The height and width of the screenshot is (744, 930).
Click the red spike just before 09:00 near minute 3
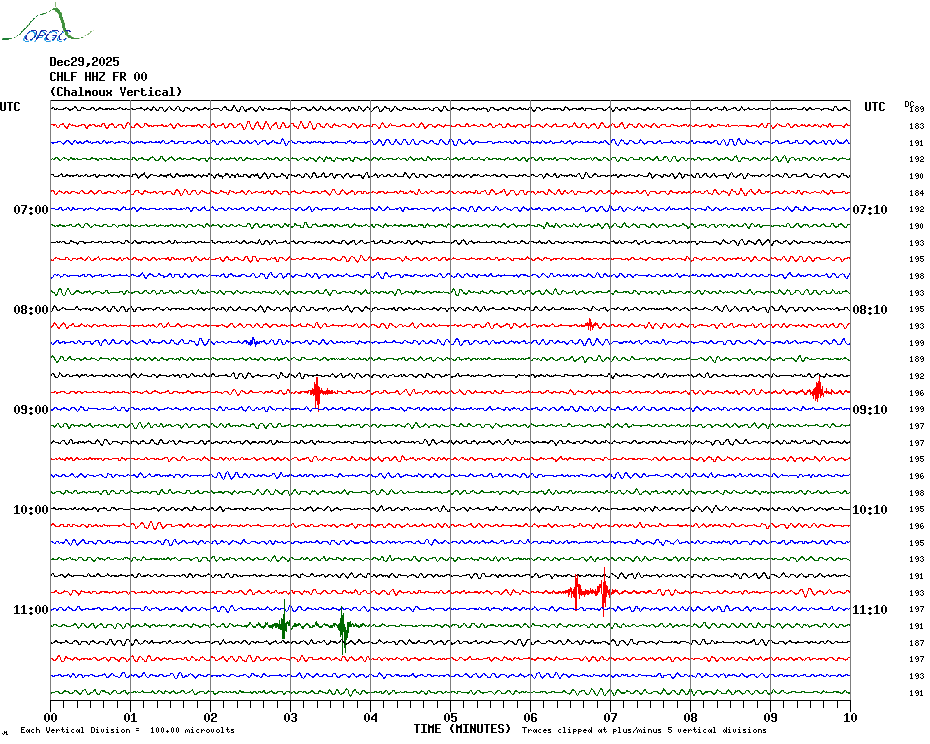click(317, 392)
